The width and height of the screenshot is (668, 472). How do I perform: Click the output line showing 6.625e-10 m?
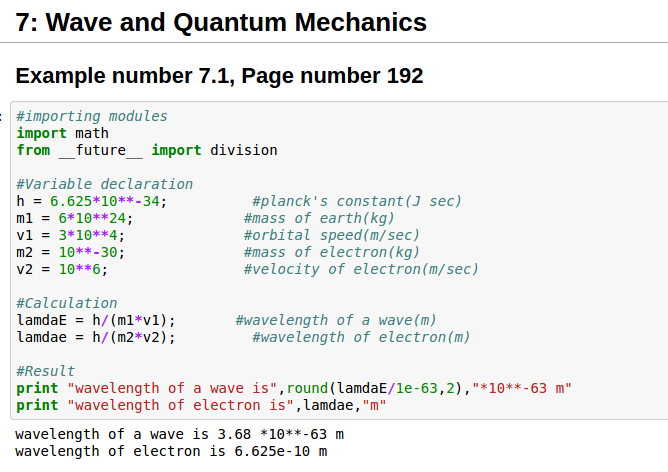[x=171, y=451]
